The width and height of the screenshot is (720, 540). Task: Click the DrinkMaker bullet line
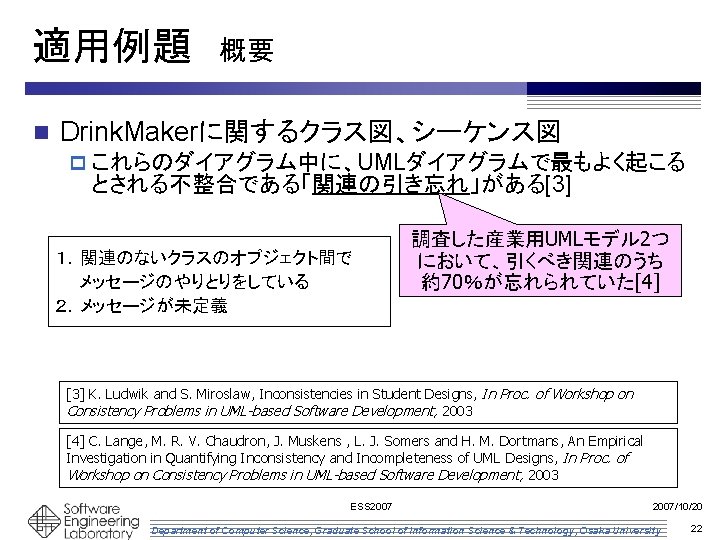(310, 132)
